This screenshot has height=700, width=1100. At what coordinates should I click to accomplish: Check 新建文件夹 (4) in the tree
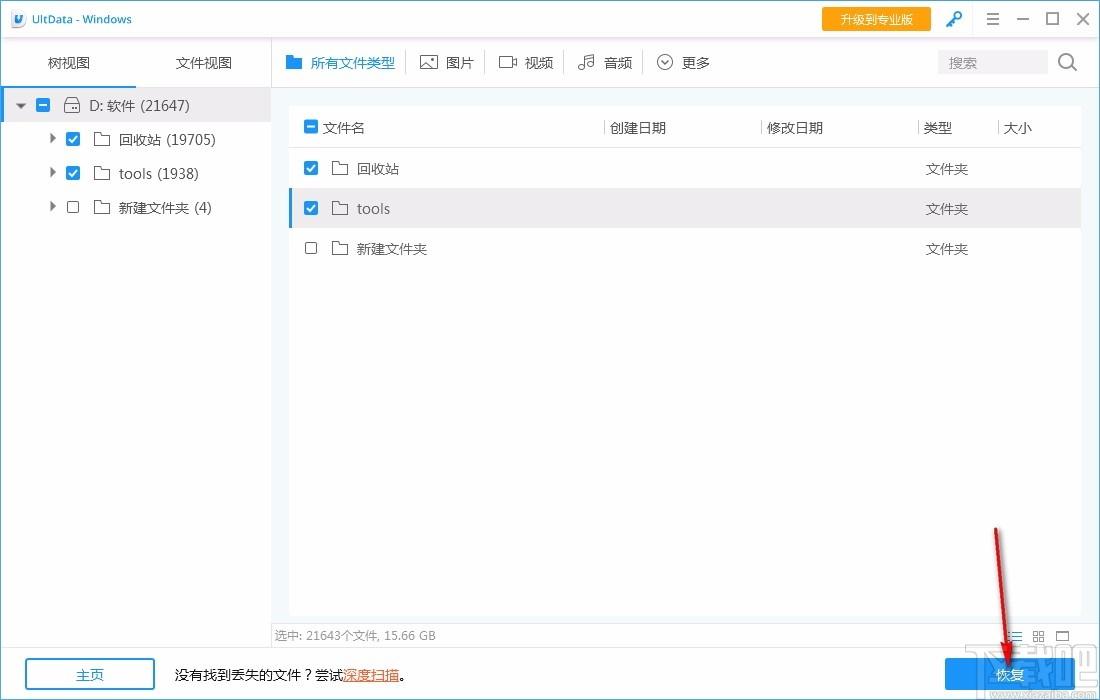point(73,207)
